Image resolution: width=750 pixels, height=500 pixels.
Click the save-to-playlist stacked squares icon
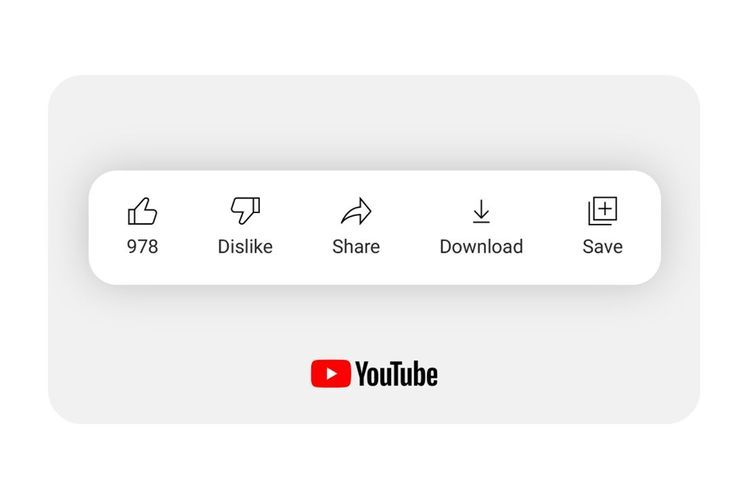point(603,211)
